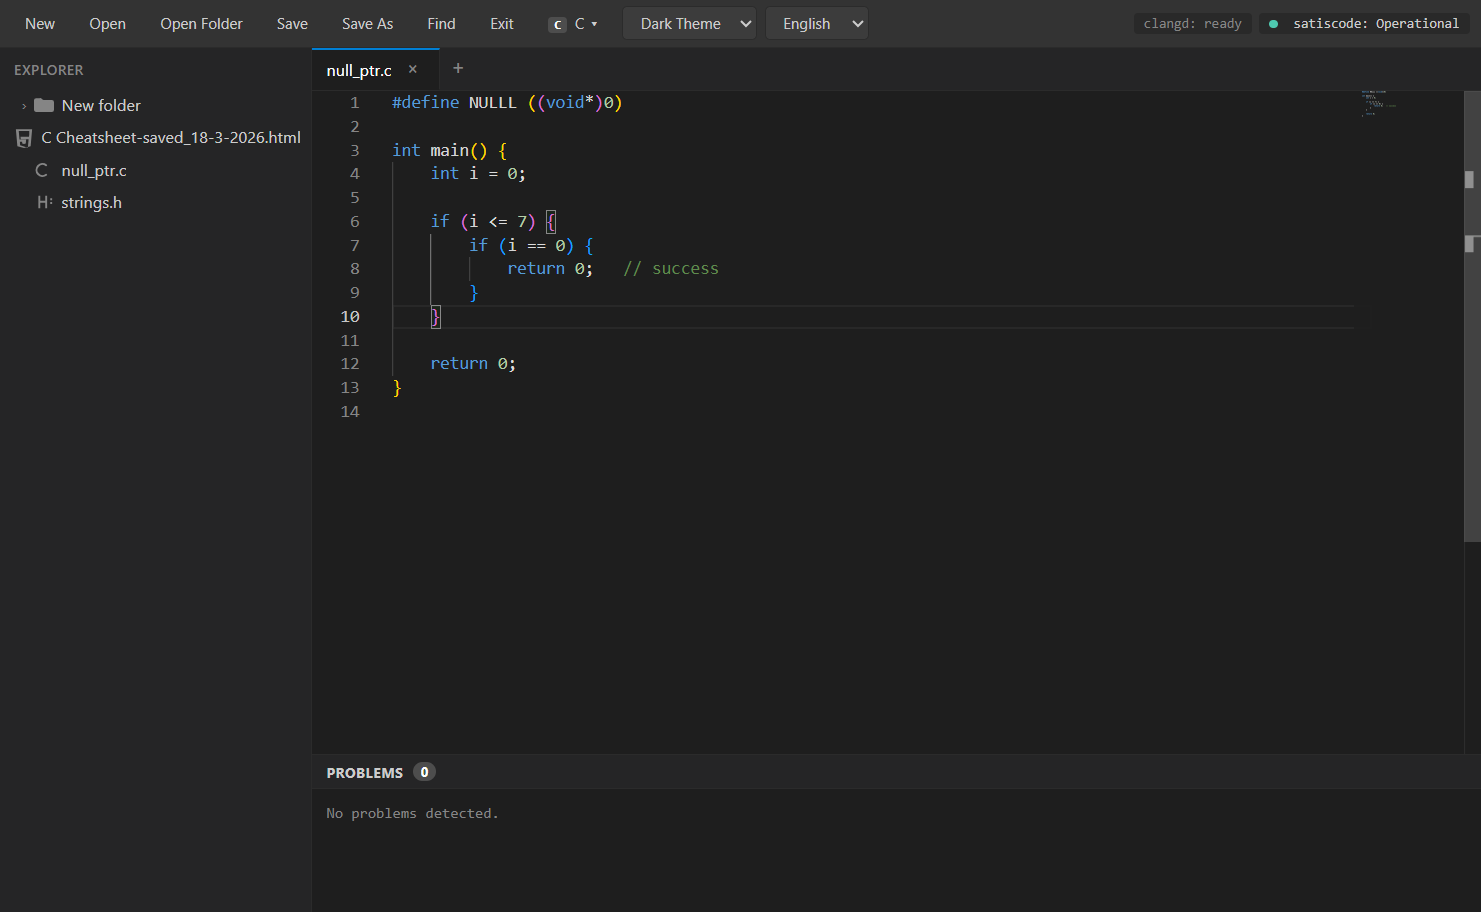The image size is (1481, 912).
Task: Click the New folder icon in Explorer
Action: pyautogui.click(x=44, y=105)
